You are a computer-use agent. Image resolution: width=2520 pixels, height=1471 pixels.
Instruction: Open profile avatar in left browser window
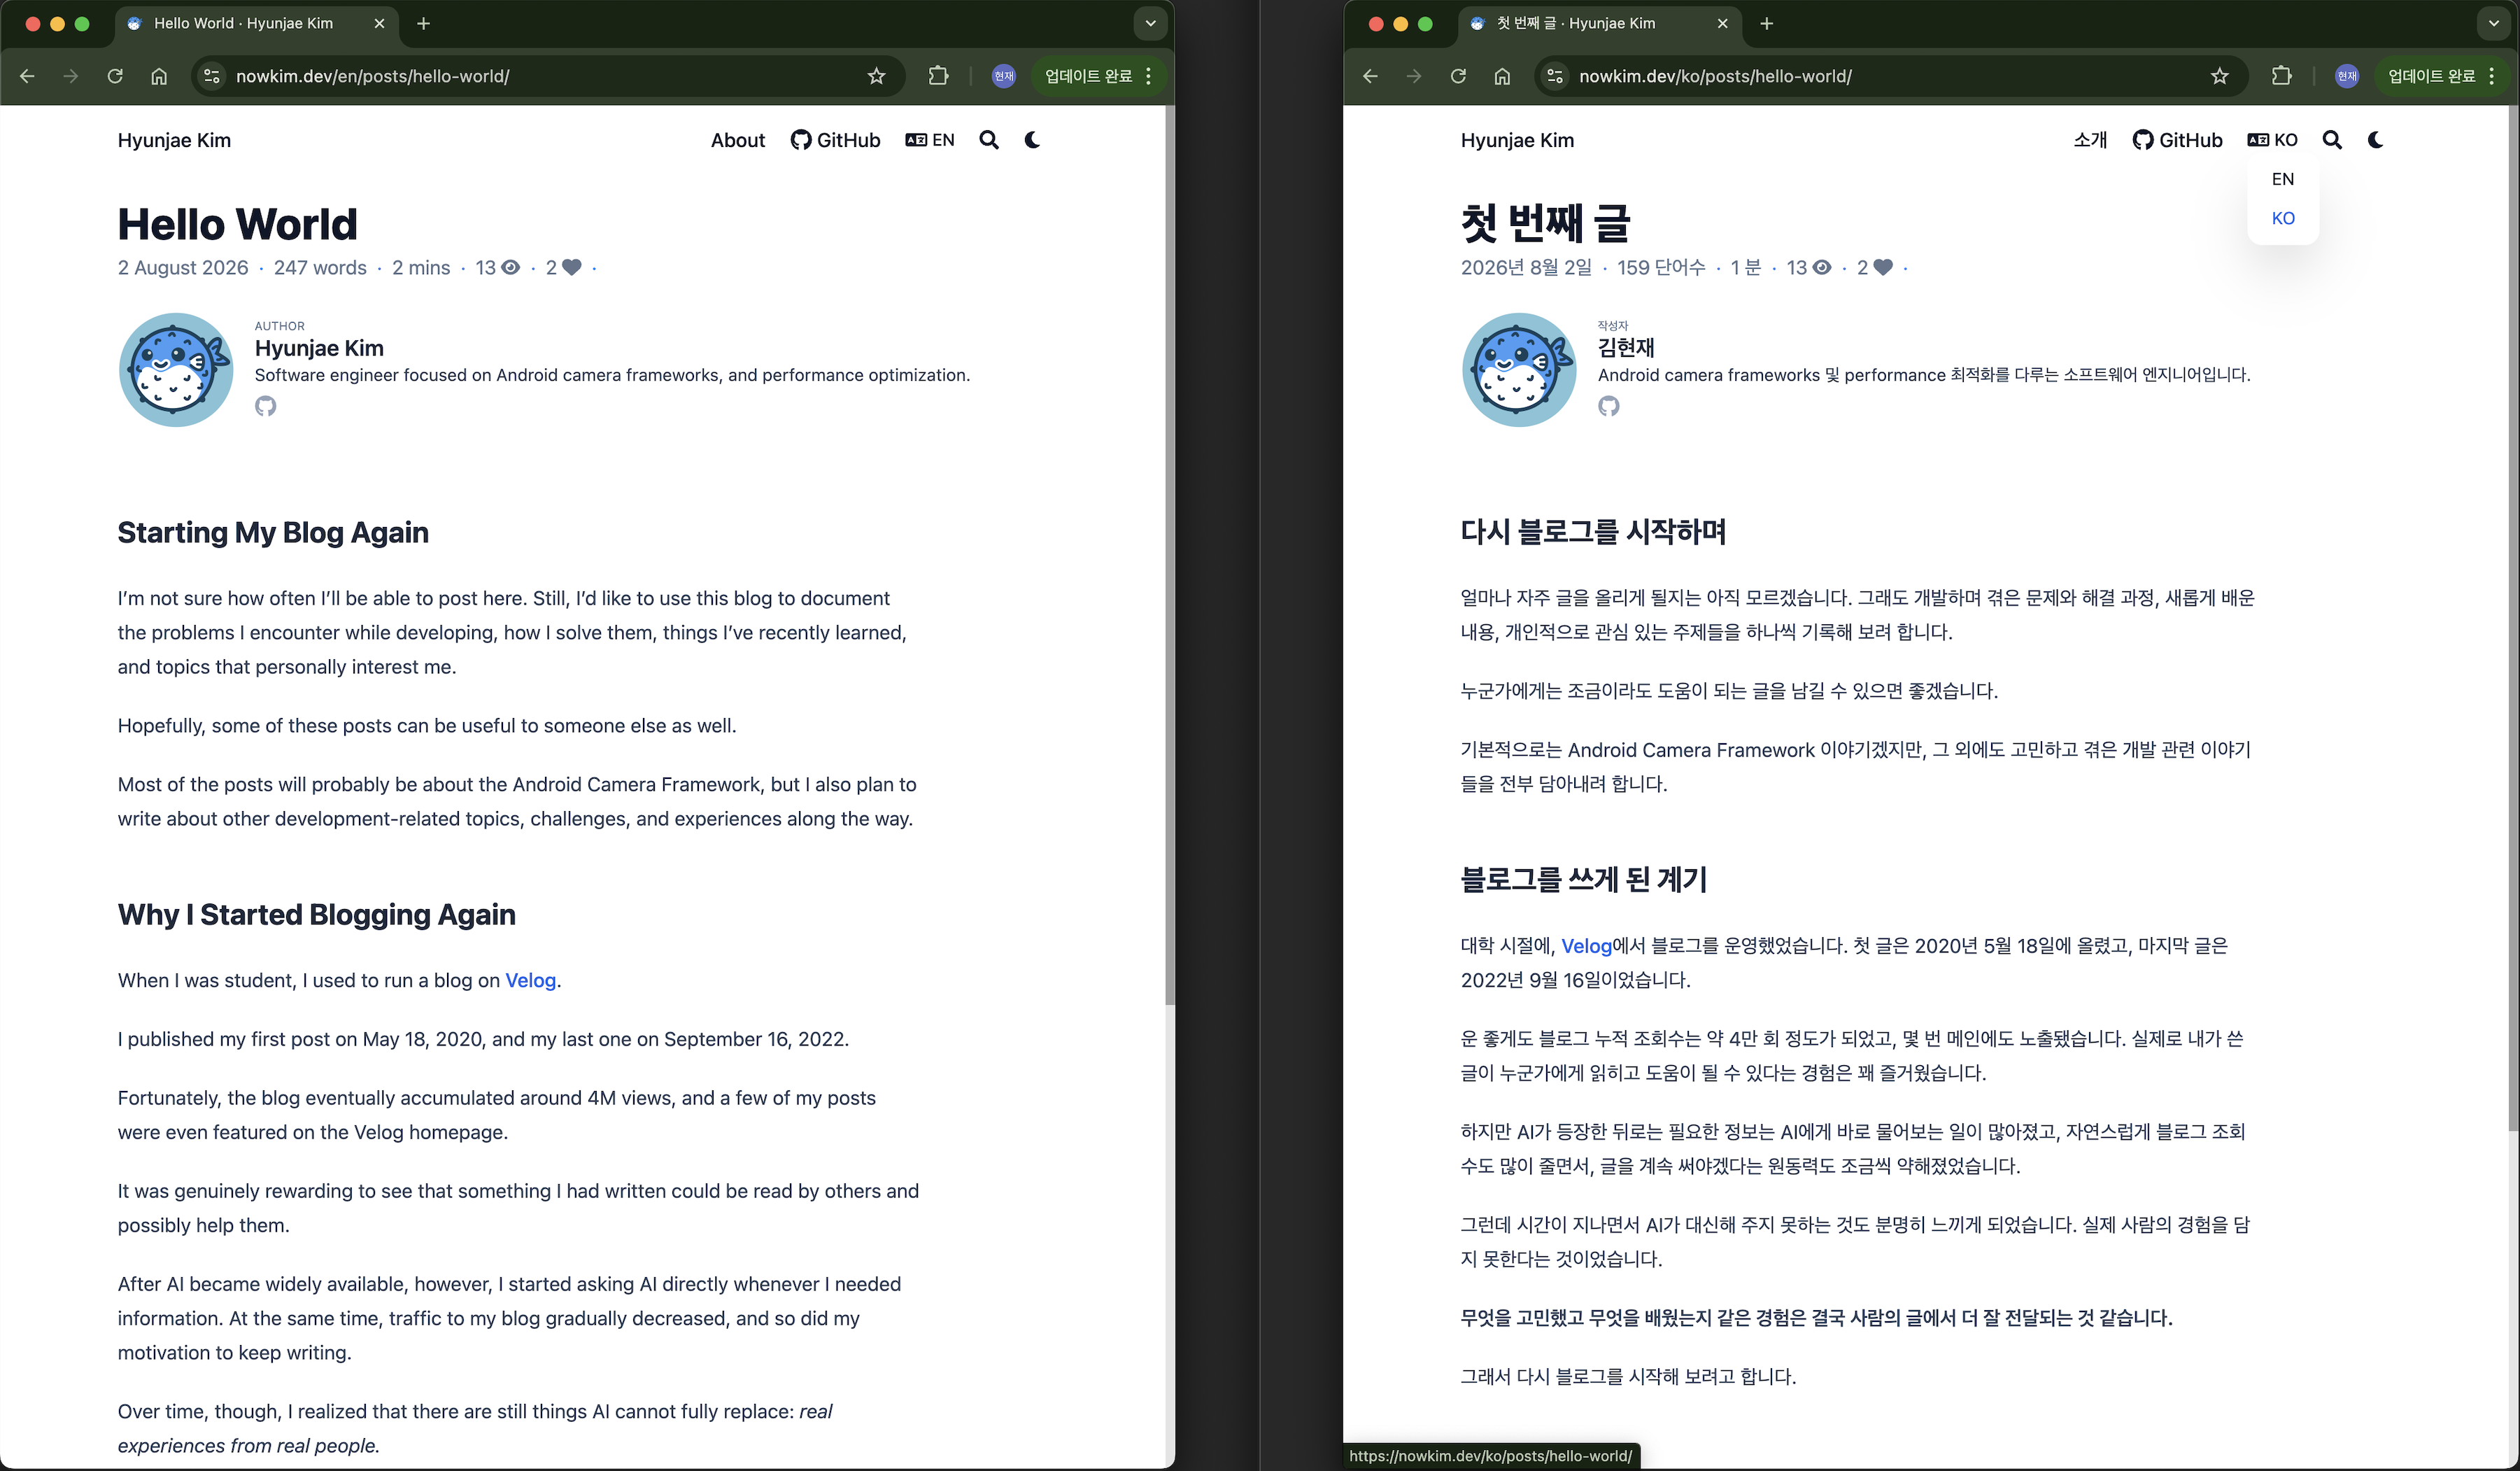pos(1003,76)
